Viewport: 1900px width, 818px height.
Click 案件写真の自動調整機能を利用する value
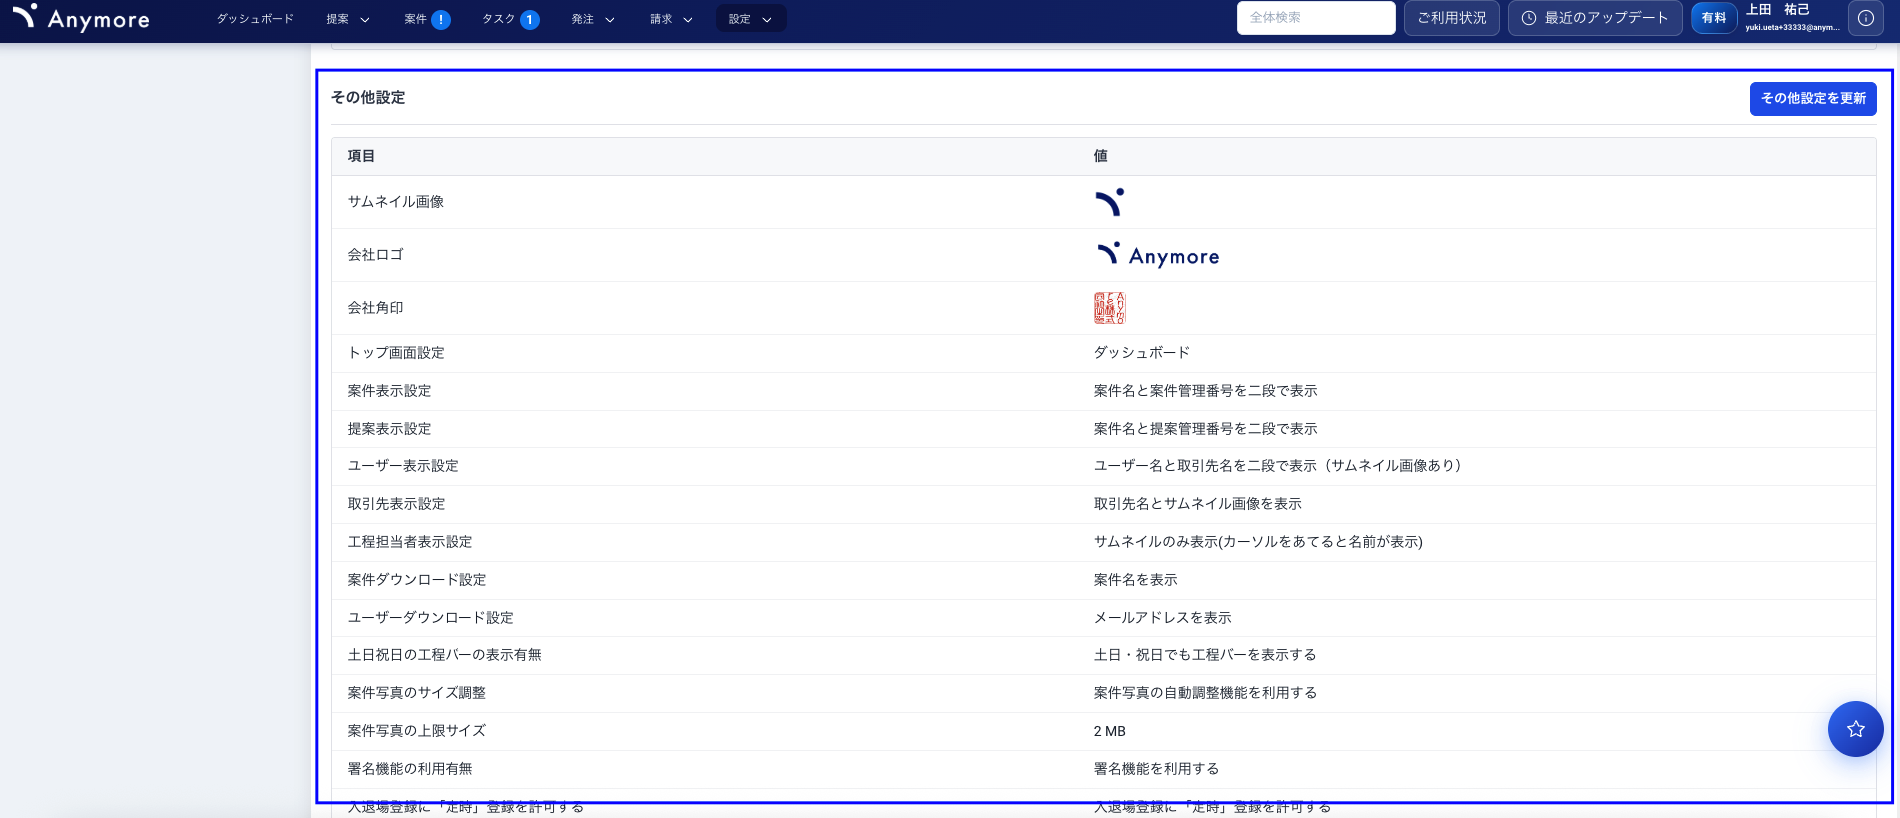click(x=1205, y=693)
